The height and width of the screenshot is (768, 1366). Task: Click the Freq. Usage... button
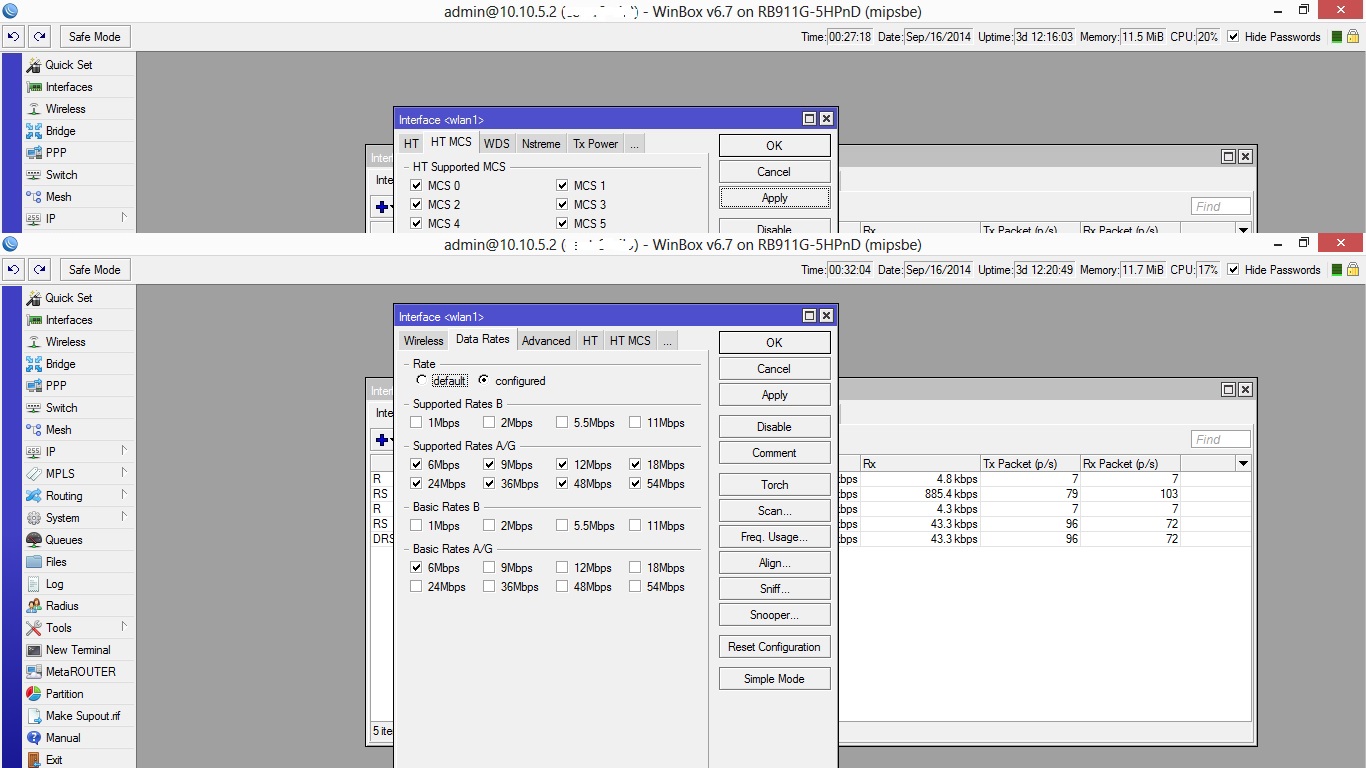coord(774,537)
